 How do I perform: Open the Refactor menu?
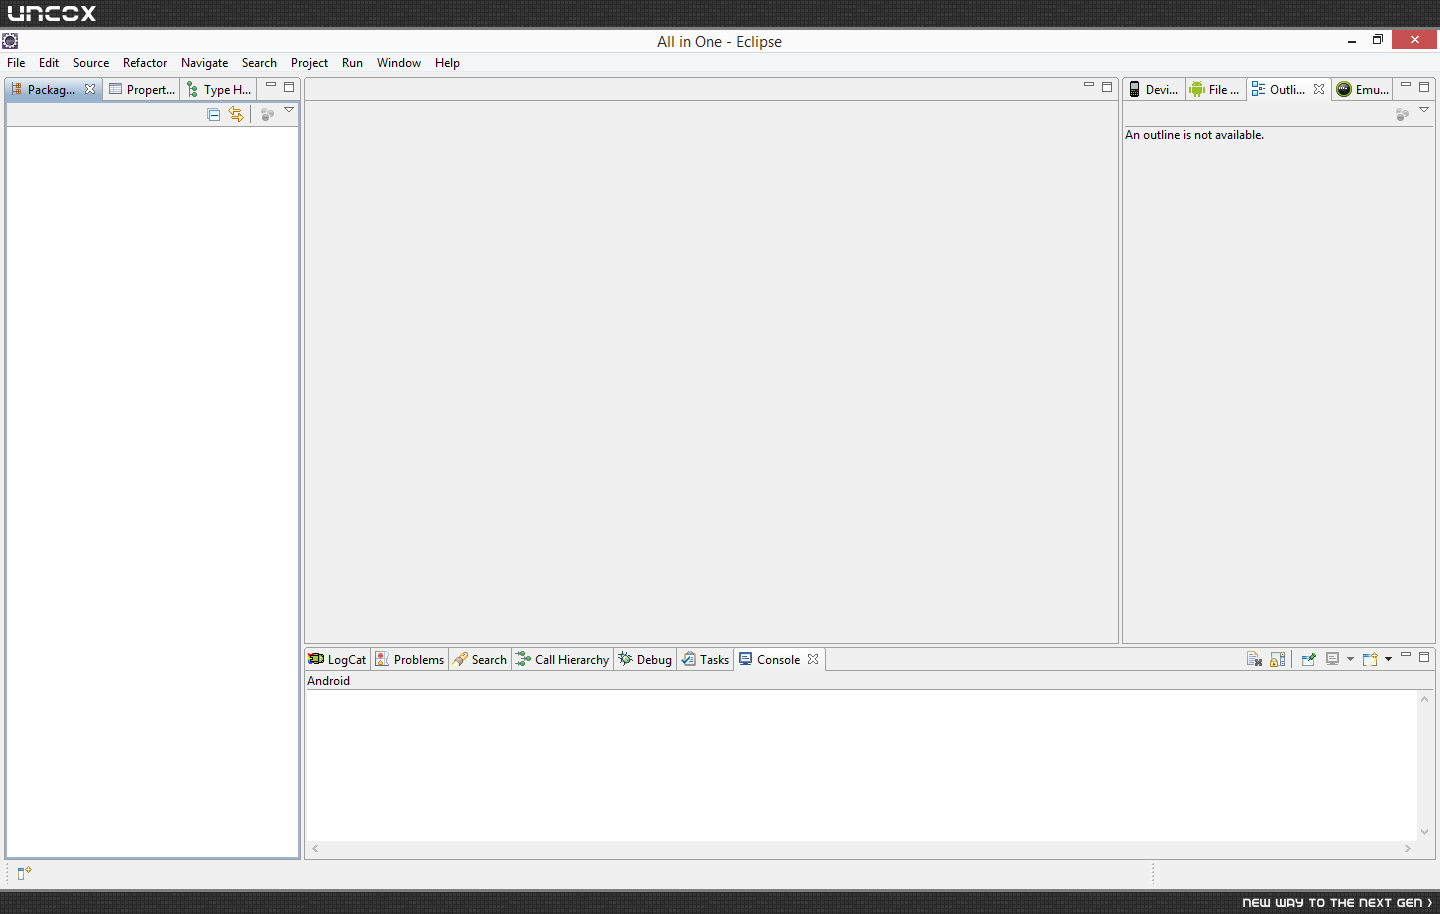(x=145, y=62)
